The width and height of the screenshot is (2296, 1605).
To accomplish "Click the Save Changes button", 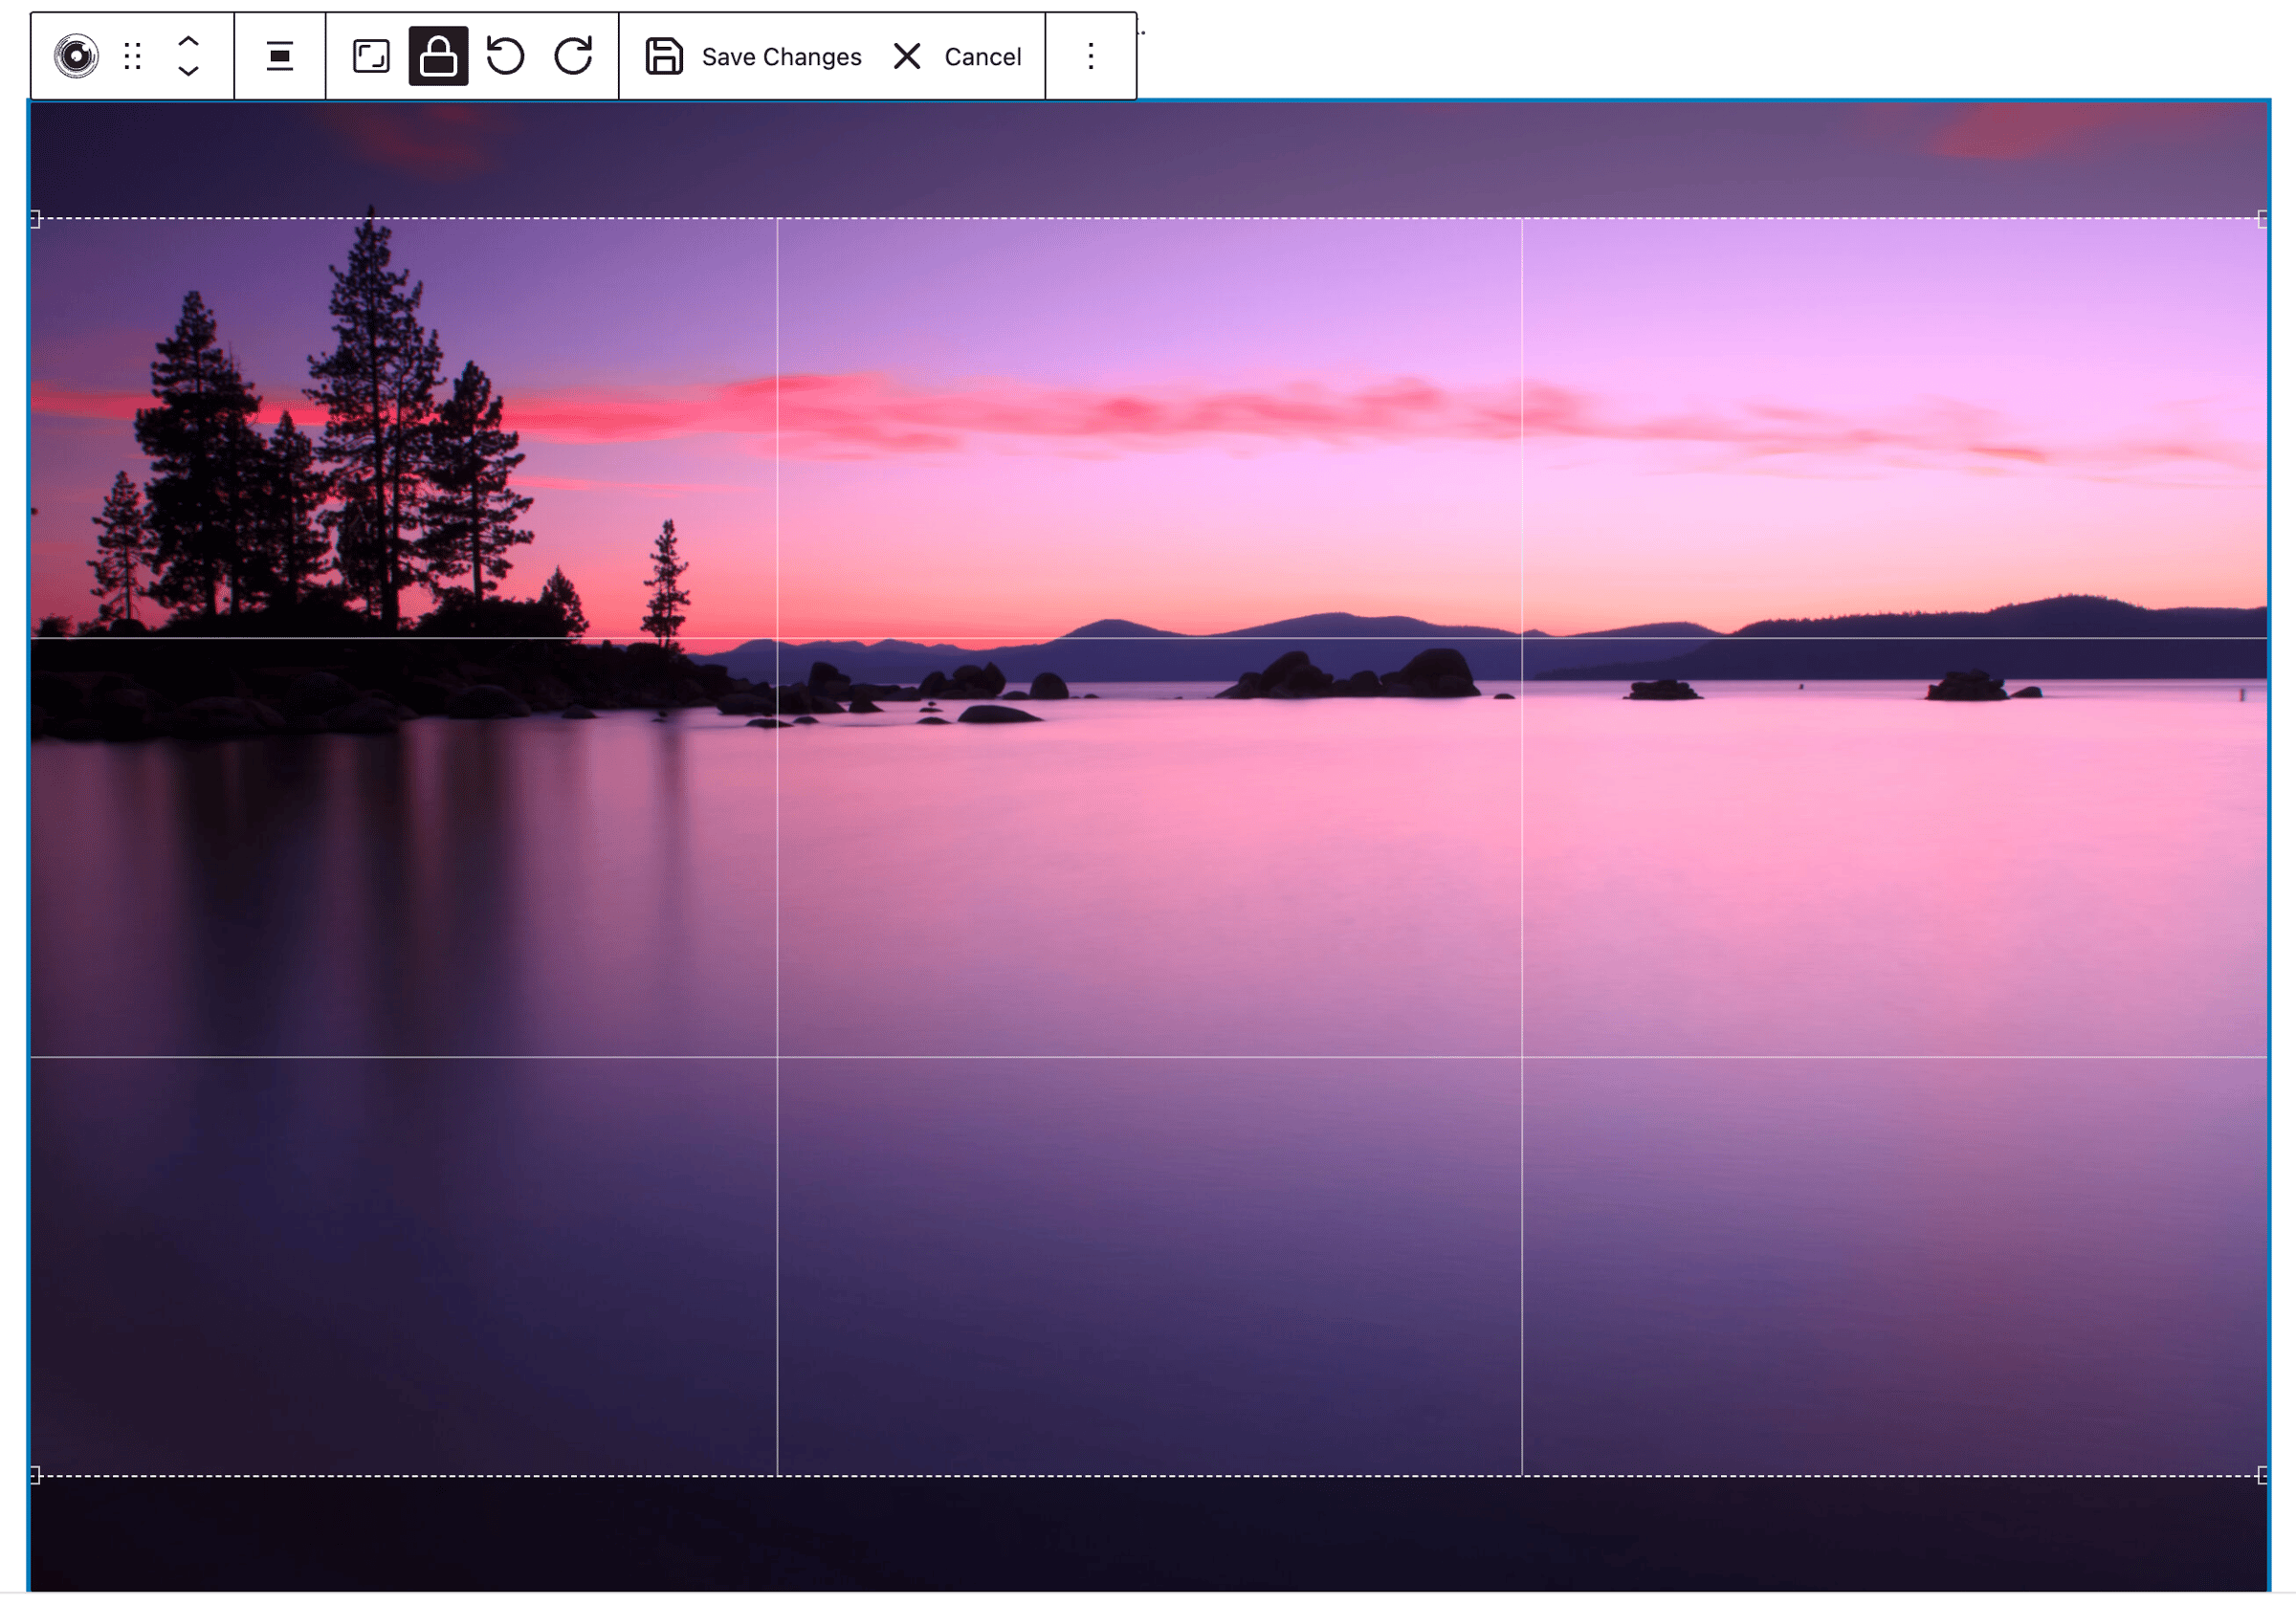I will (x=753, y=56).
